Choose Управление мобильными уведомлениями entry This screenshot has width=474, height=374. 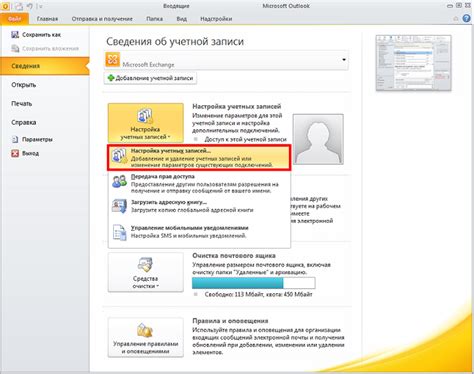click(199, 232)
